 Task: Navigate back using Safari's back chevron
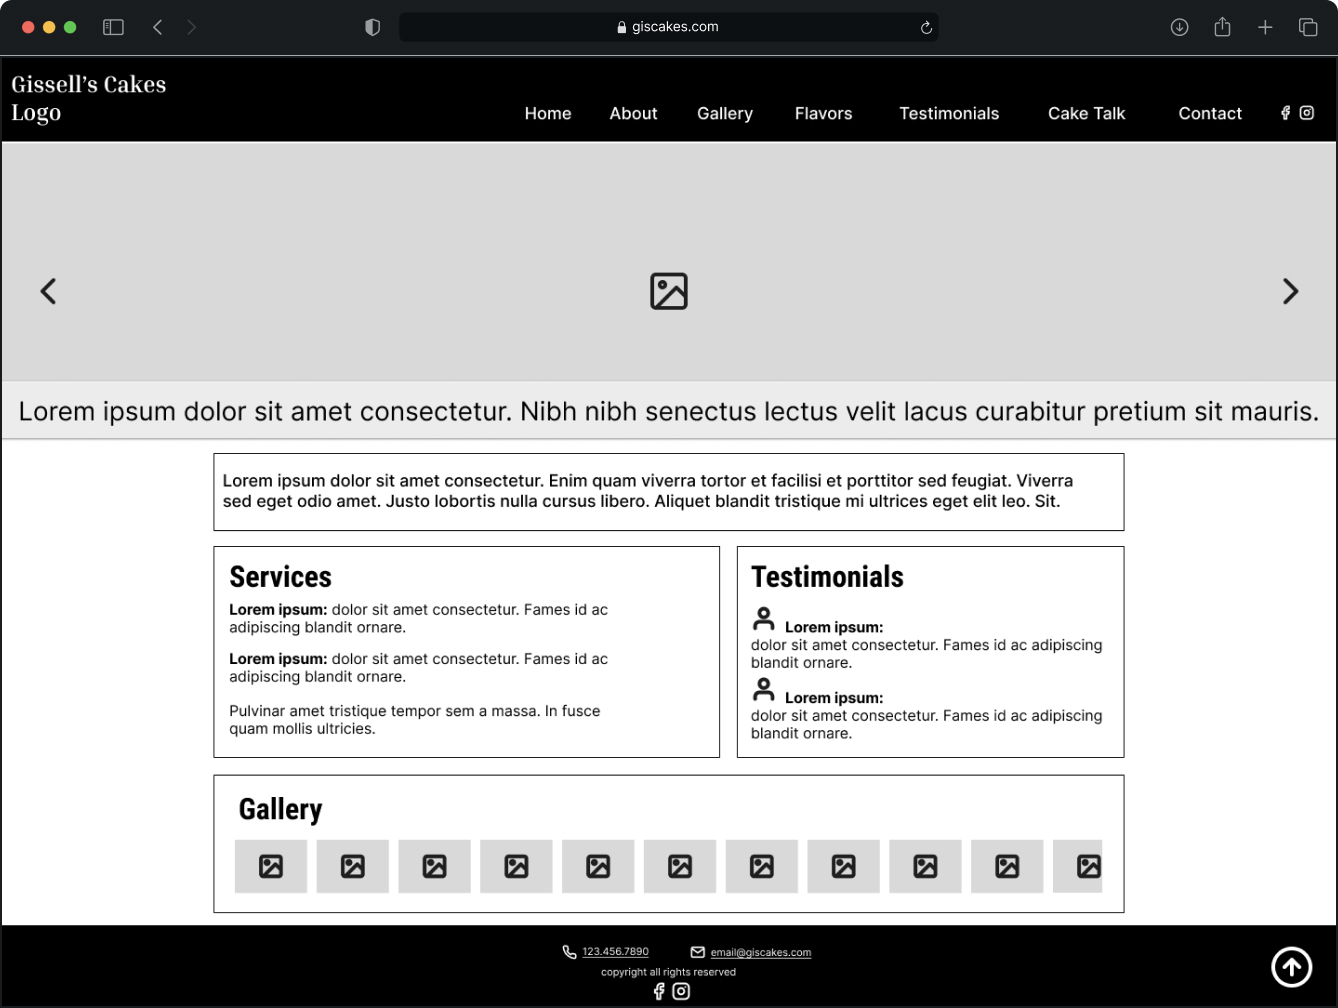157,27
